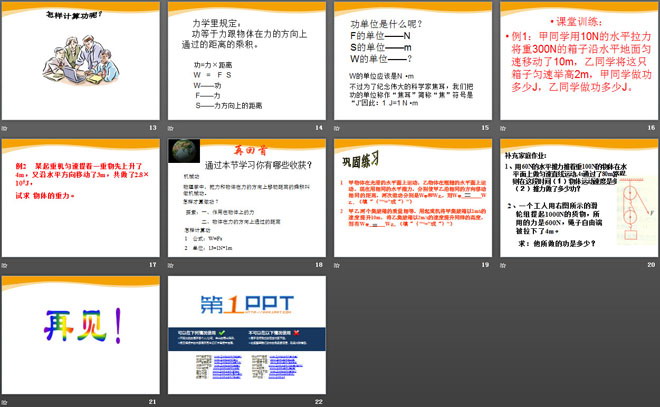Click the transition icon beneath slide 20

[502, 264]
